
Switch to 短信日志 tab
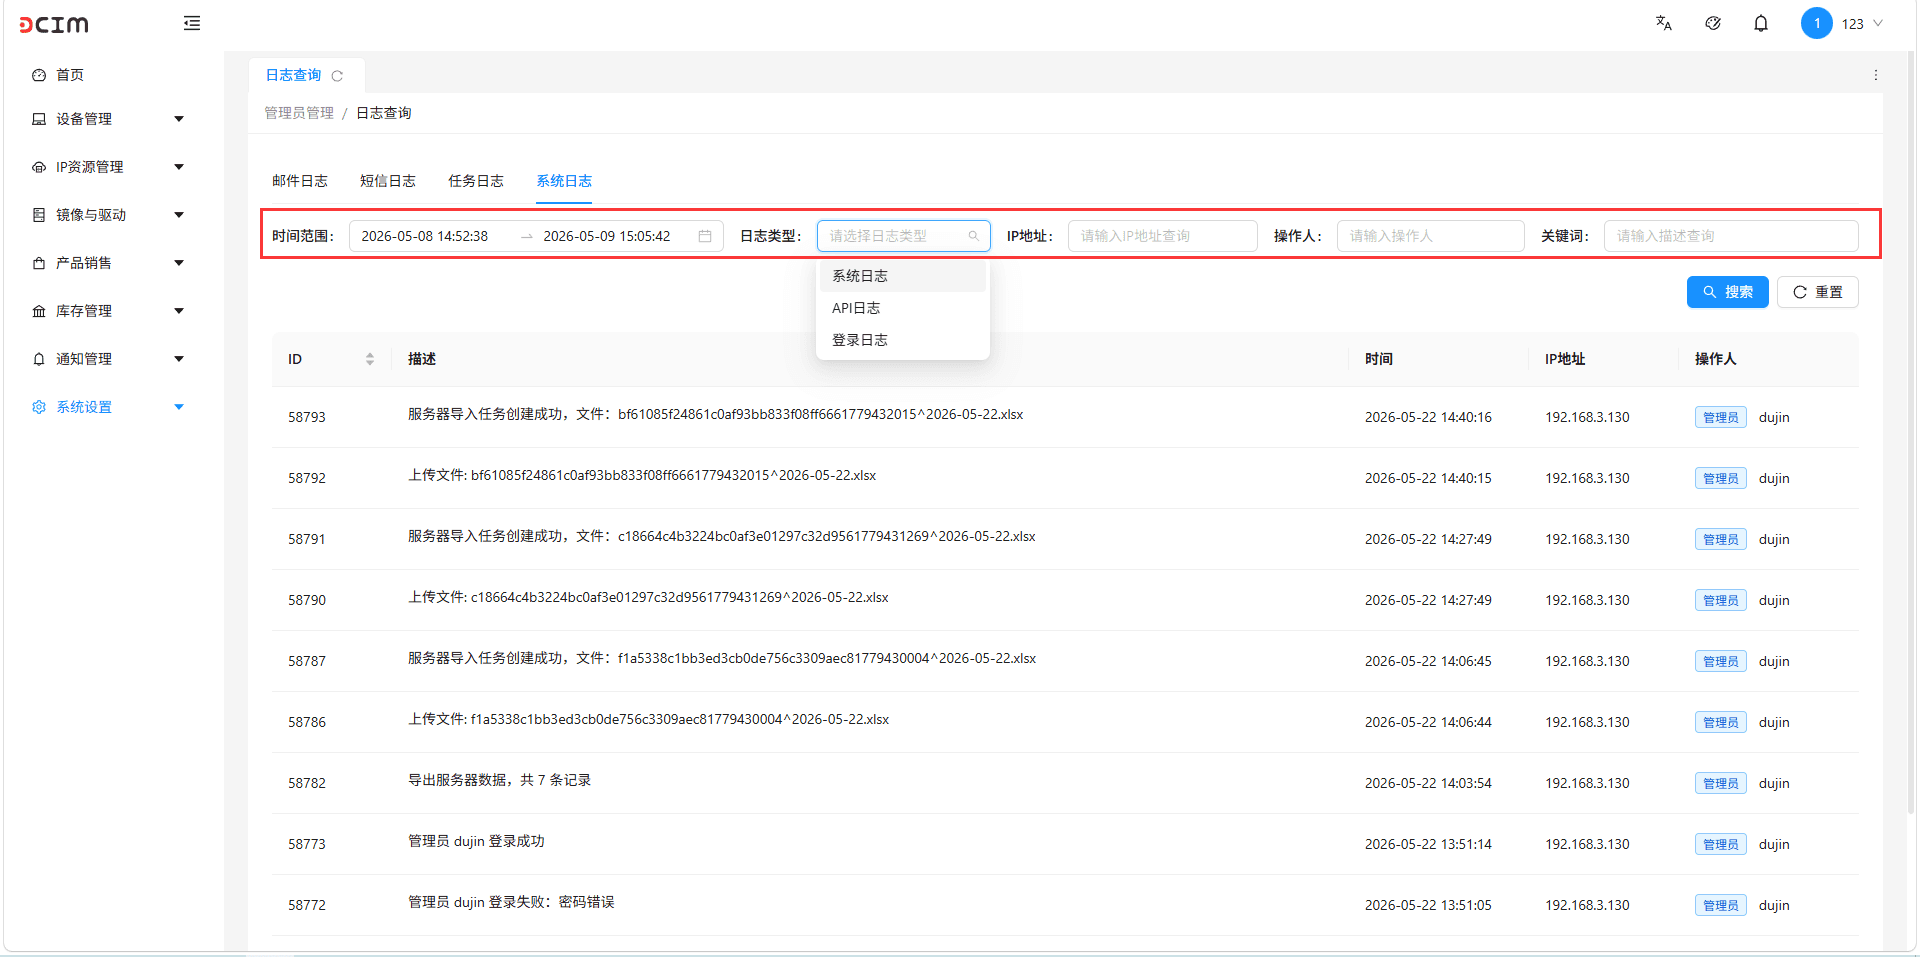point(388,181)
